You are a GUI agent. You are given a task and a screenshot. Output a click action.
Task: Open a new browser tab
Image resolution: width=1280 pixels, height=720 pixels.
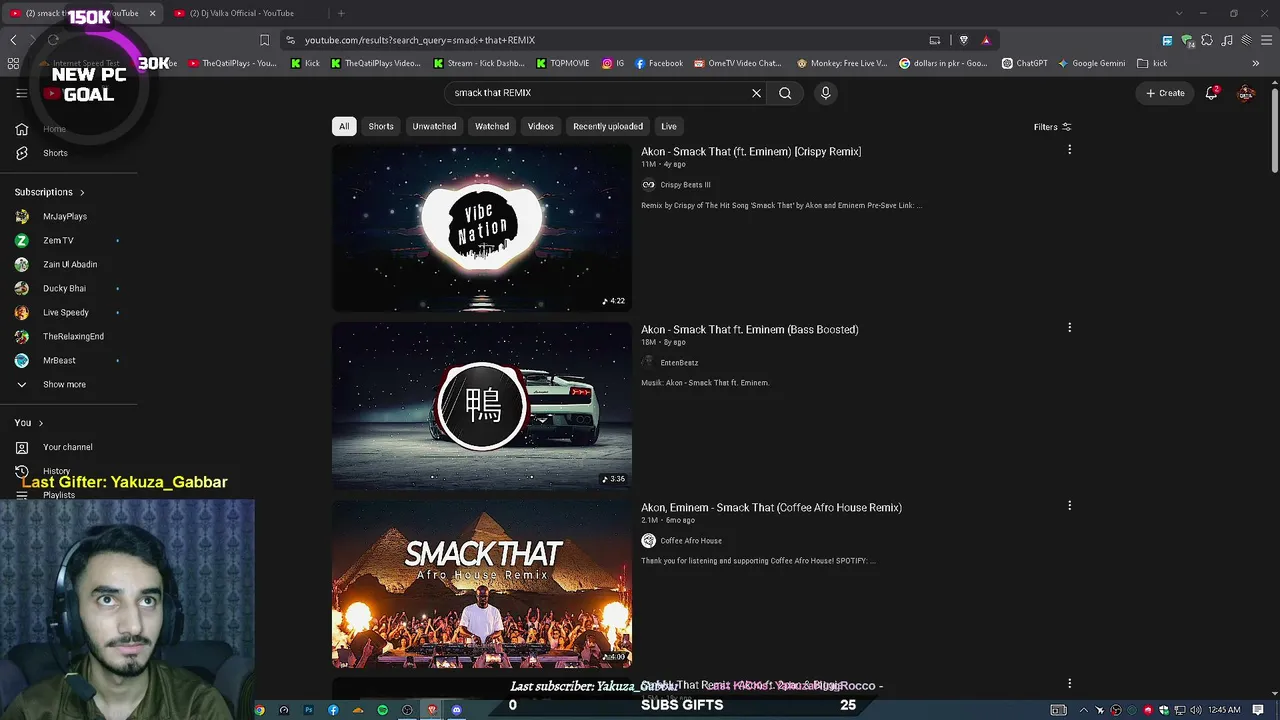[341, 13]
